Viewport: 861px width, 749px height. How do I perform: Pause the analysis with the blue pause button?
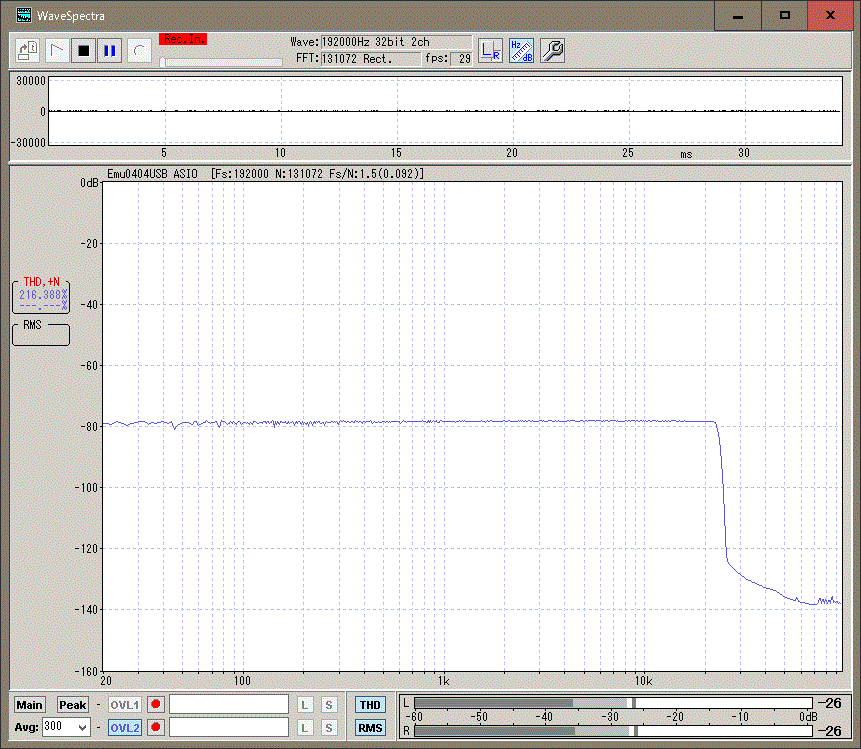point(110,51)
